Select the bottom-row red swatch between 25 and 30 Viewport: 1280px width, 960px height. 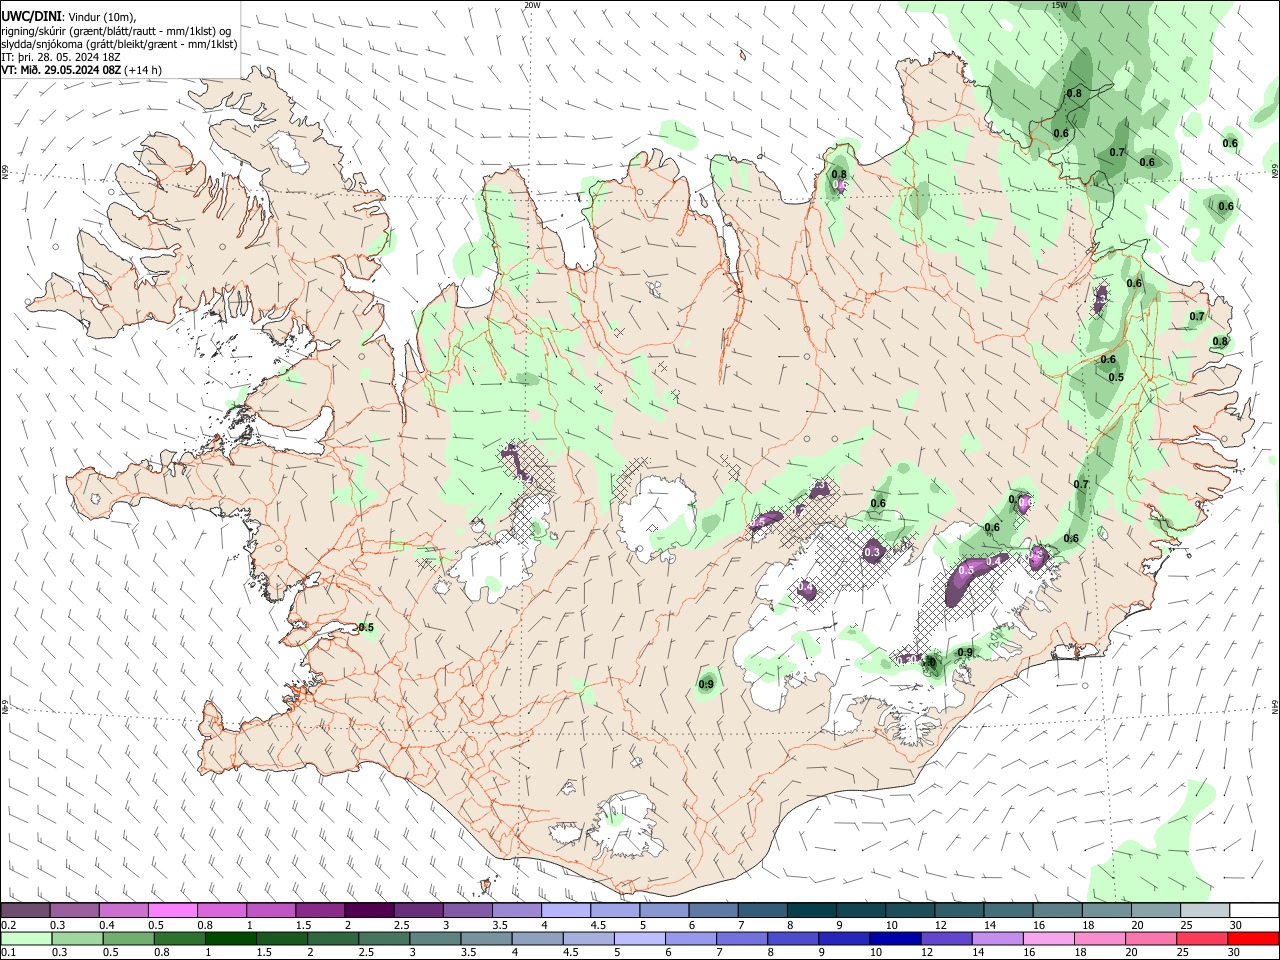coord(1203,938)
